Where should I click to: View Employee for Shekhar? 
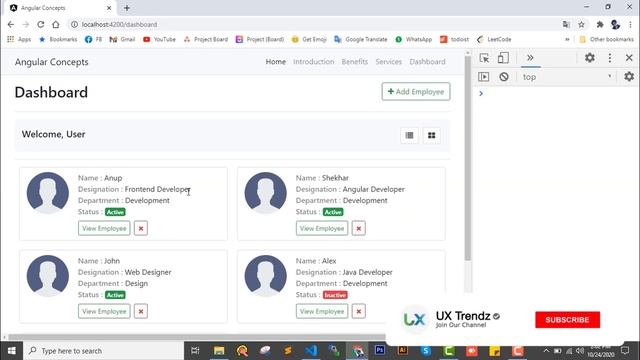coord(322,228)
